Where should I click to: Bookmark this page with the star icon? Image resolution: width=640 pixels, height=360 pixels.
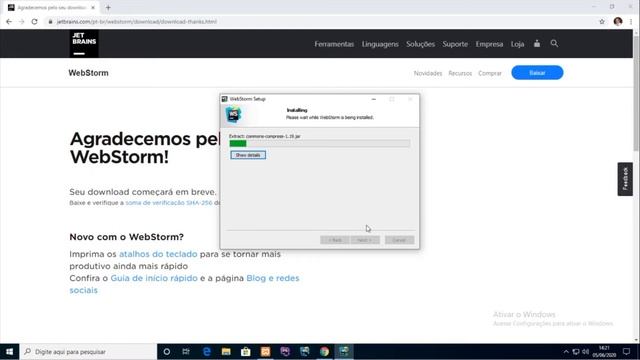[602, 22]
